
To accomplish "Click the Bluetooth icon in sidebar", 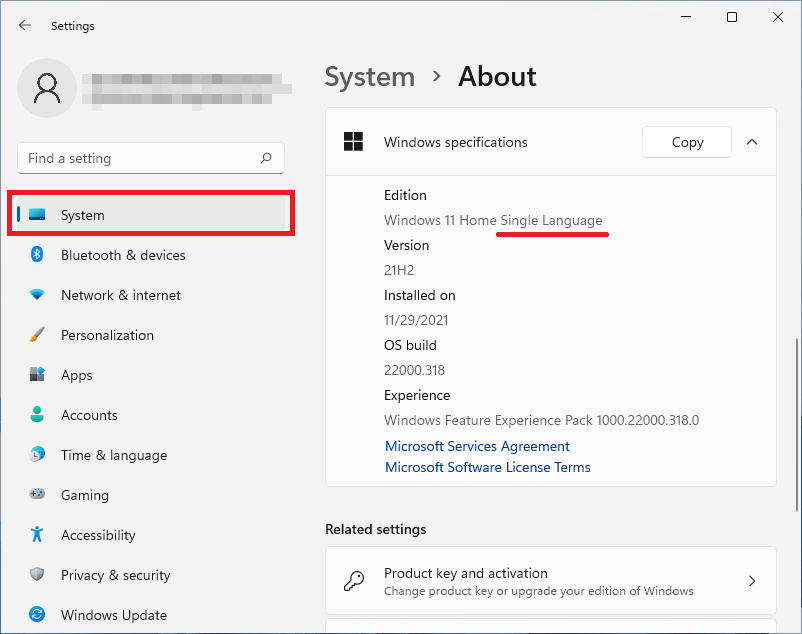I will 37,254.
